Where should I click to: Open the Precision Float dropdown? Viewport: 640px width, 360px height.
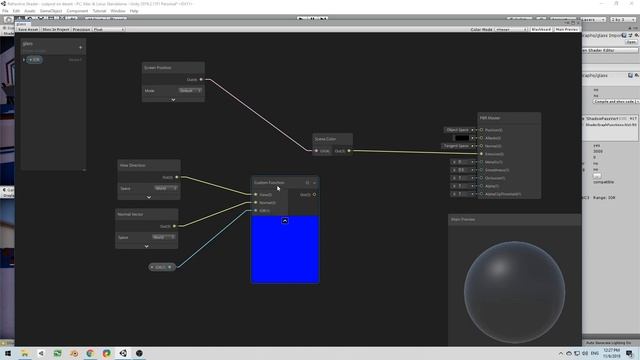[108, 29]
